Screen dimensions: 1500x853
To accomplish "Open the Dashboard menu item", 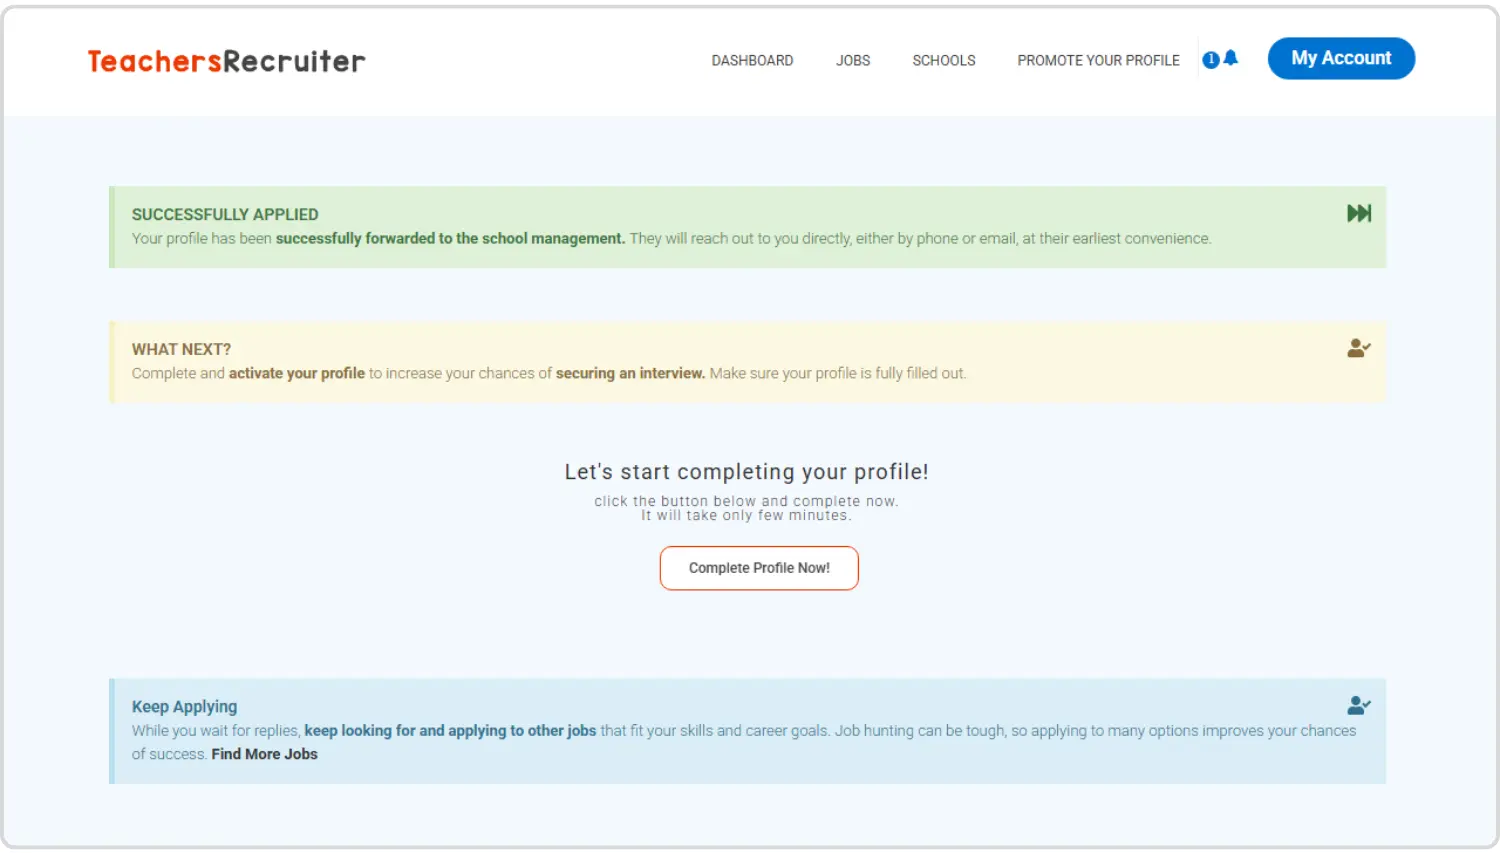I will point(752,61).
